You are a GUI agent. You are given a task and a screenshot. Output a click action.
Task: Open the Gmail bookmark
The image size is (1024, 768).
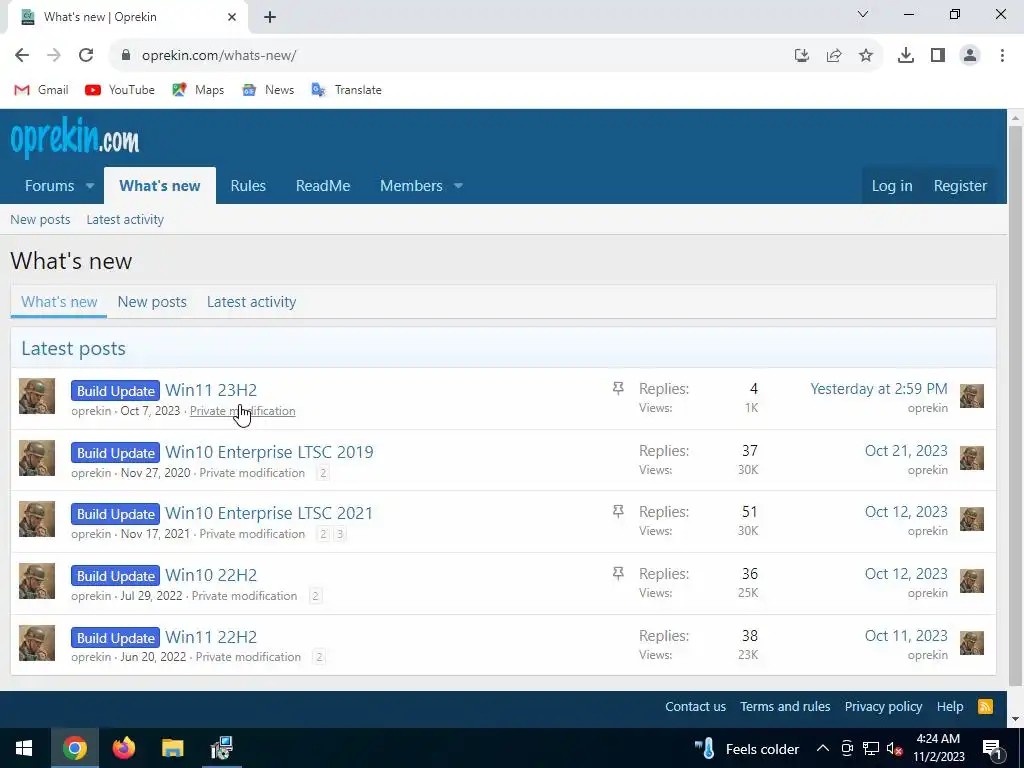(x=41, y=90)
